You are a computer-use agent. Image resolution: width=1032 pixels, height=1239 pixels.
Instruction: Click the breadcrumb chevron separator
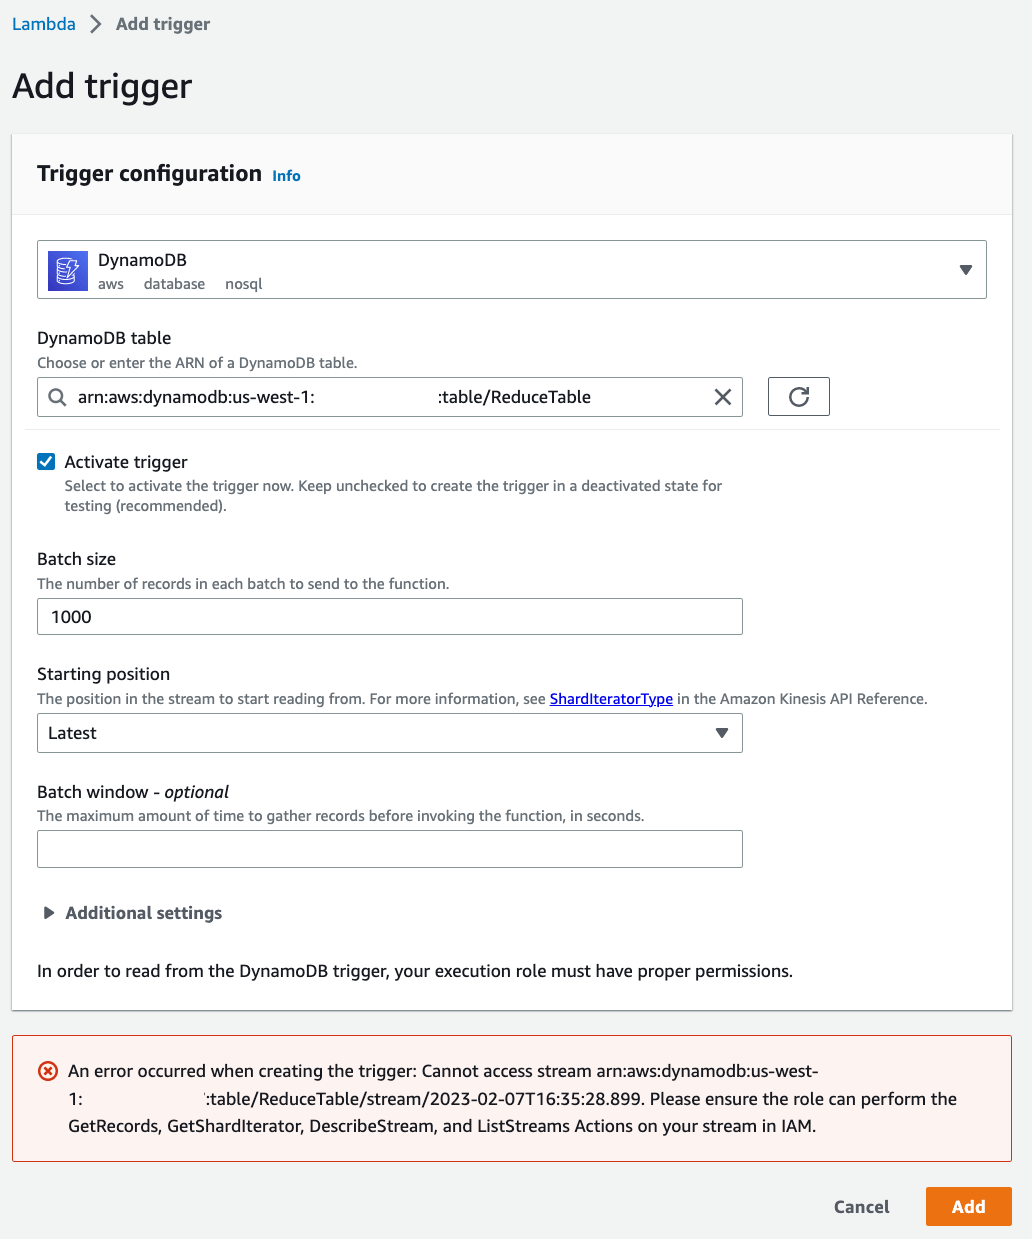click(x=96, y=24)
